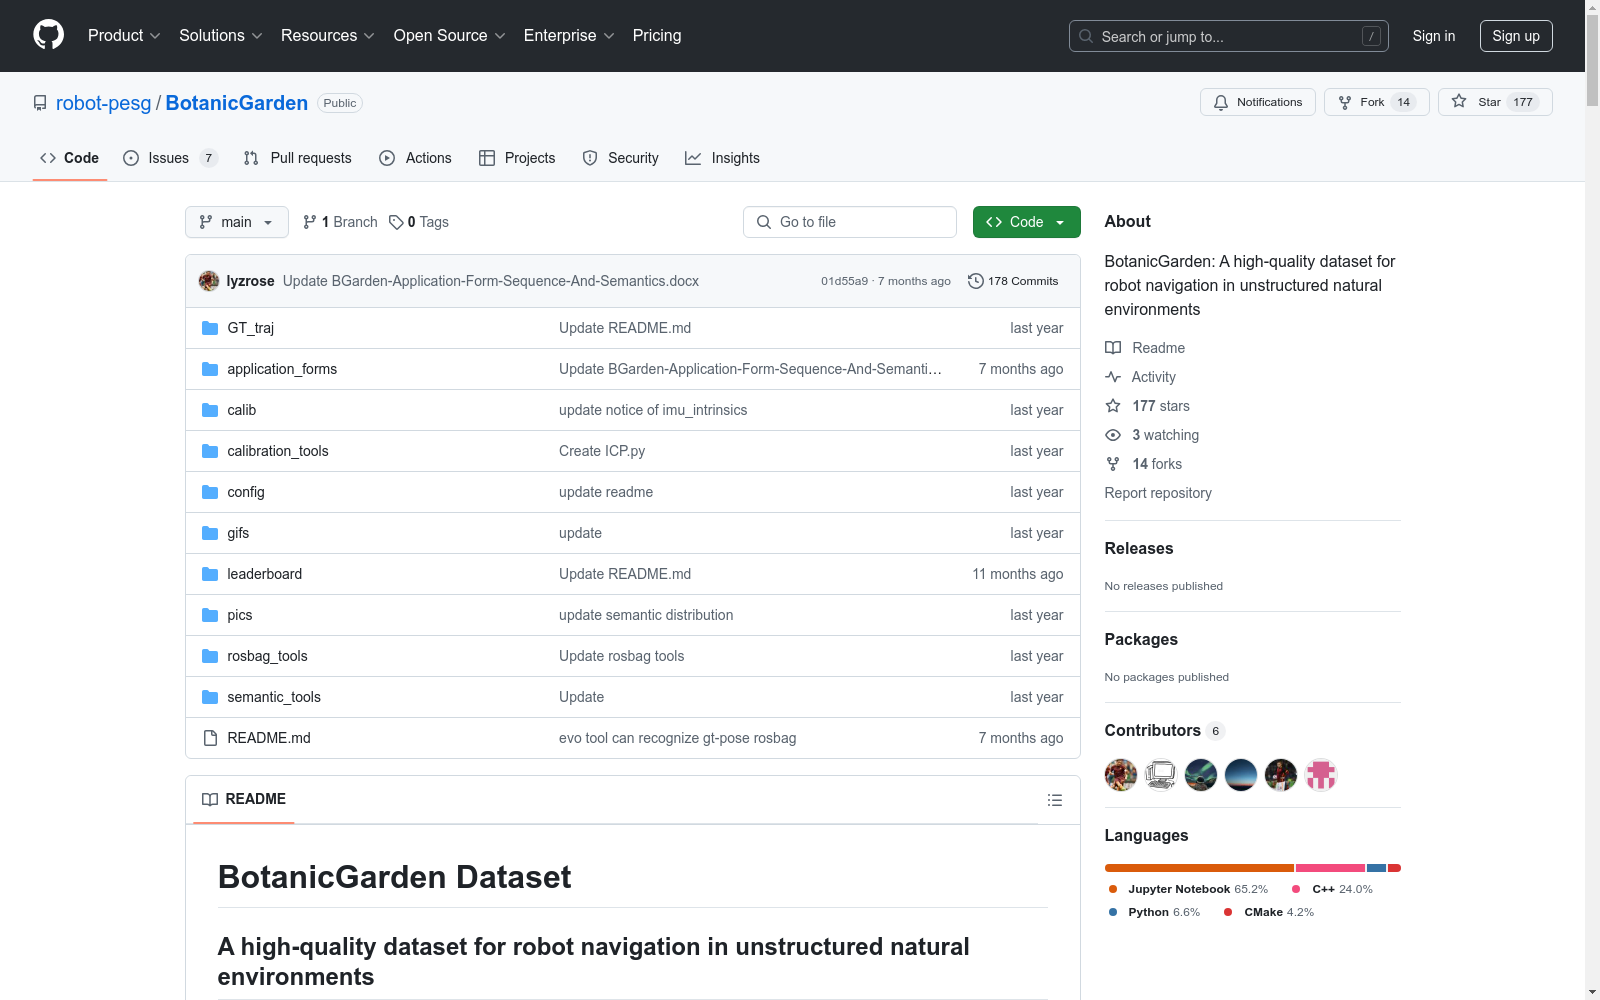Click the README.md file icon
Screen dimensions: 1600x1000
(210, 738)
